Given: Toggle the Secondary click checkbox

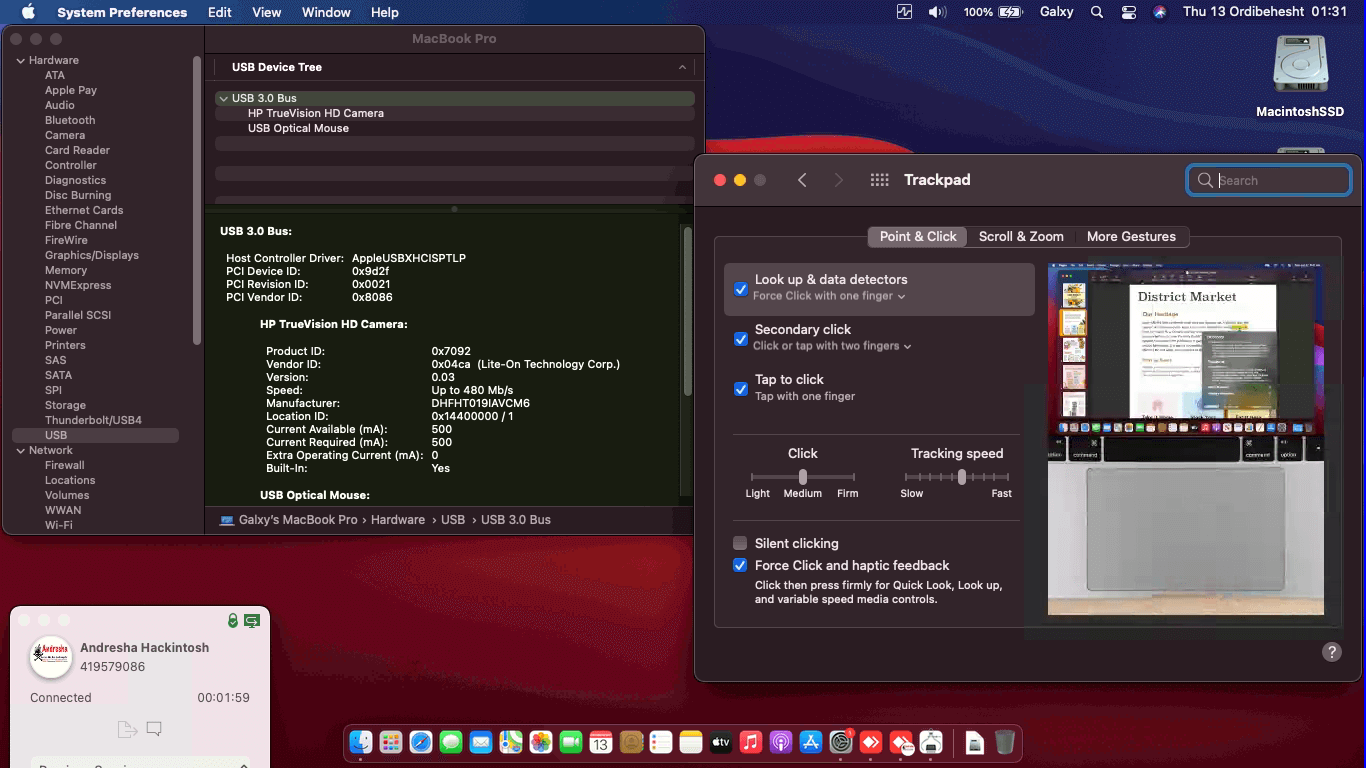Looking at the screenshot, I should 741,339.
